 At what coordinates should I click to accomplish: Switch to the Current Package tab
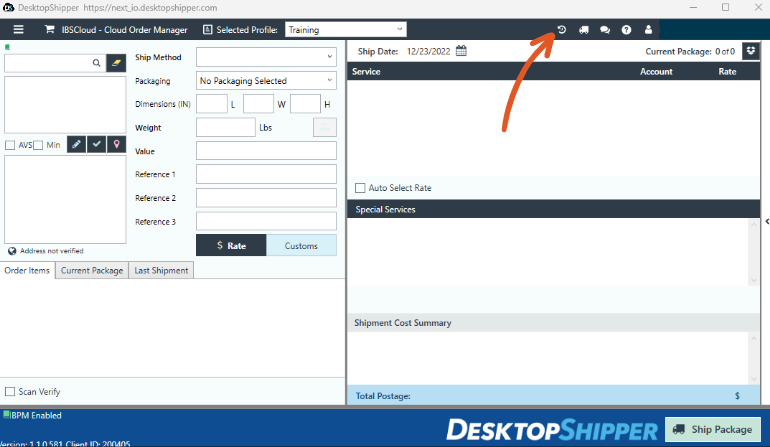tap(92, 271)
